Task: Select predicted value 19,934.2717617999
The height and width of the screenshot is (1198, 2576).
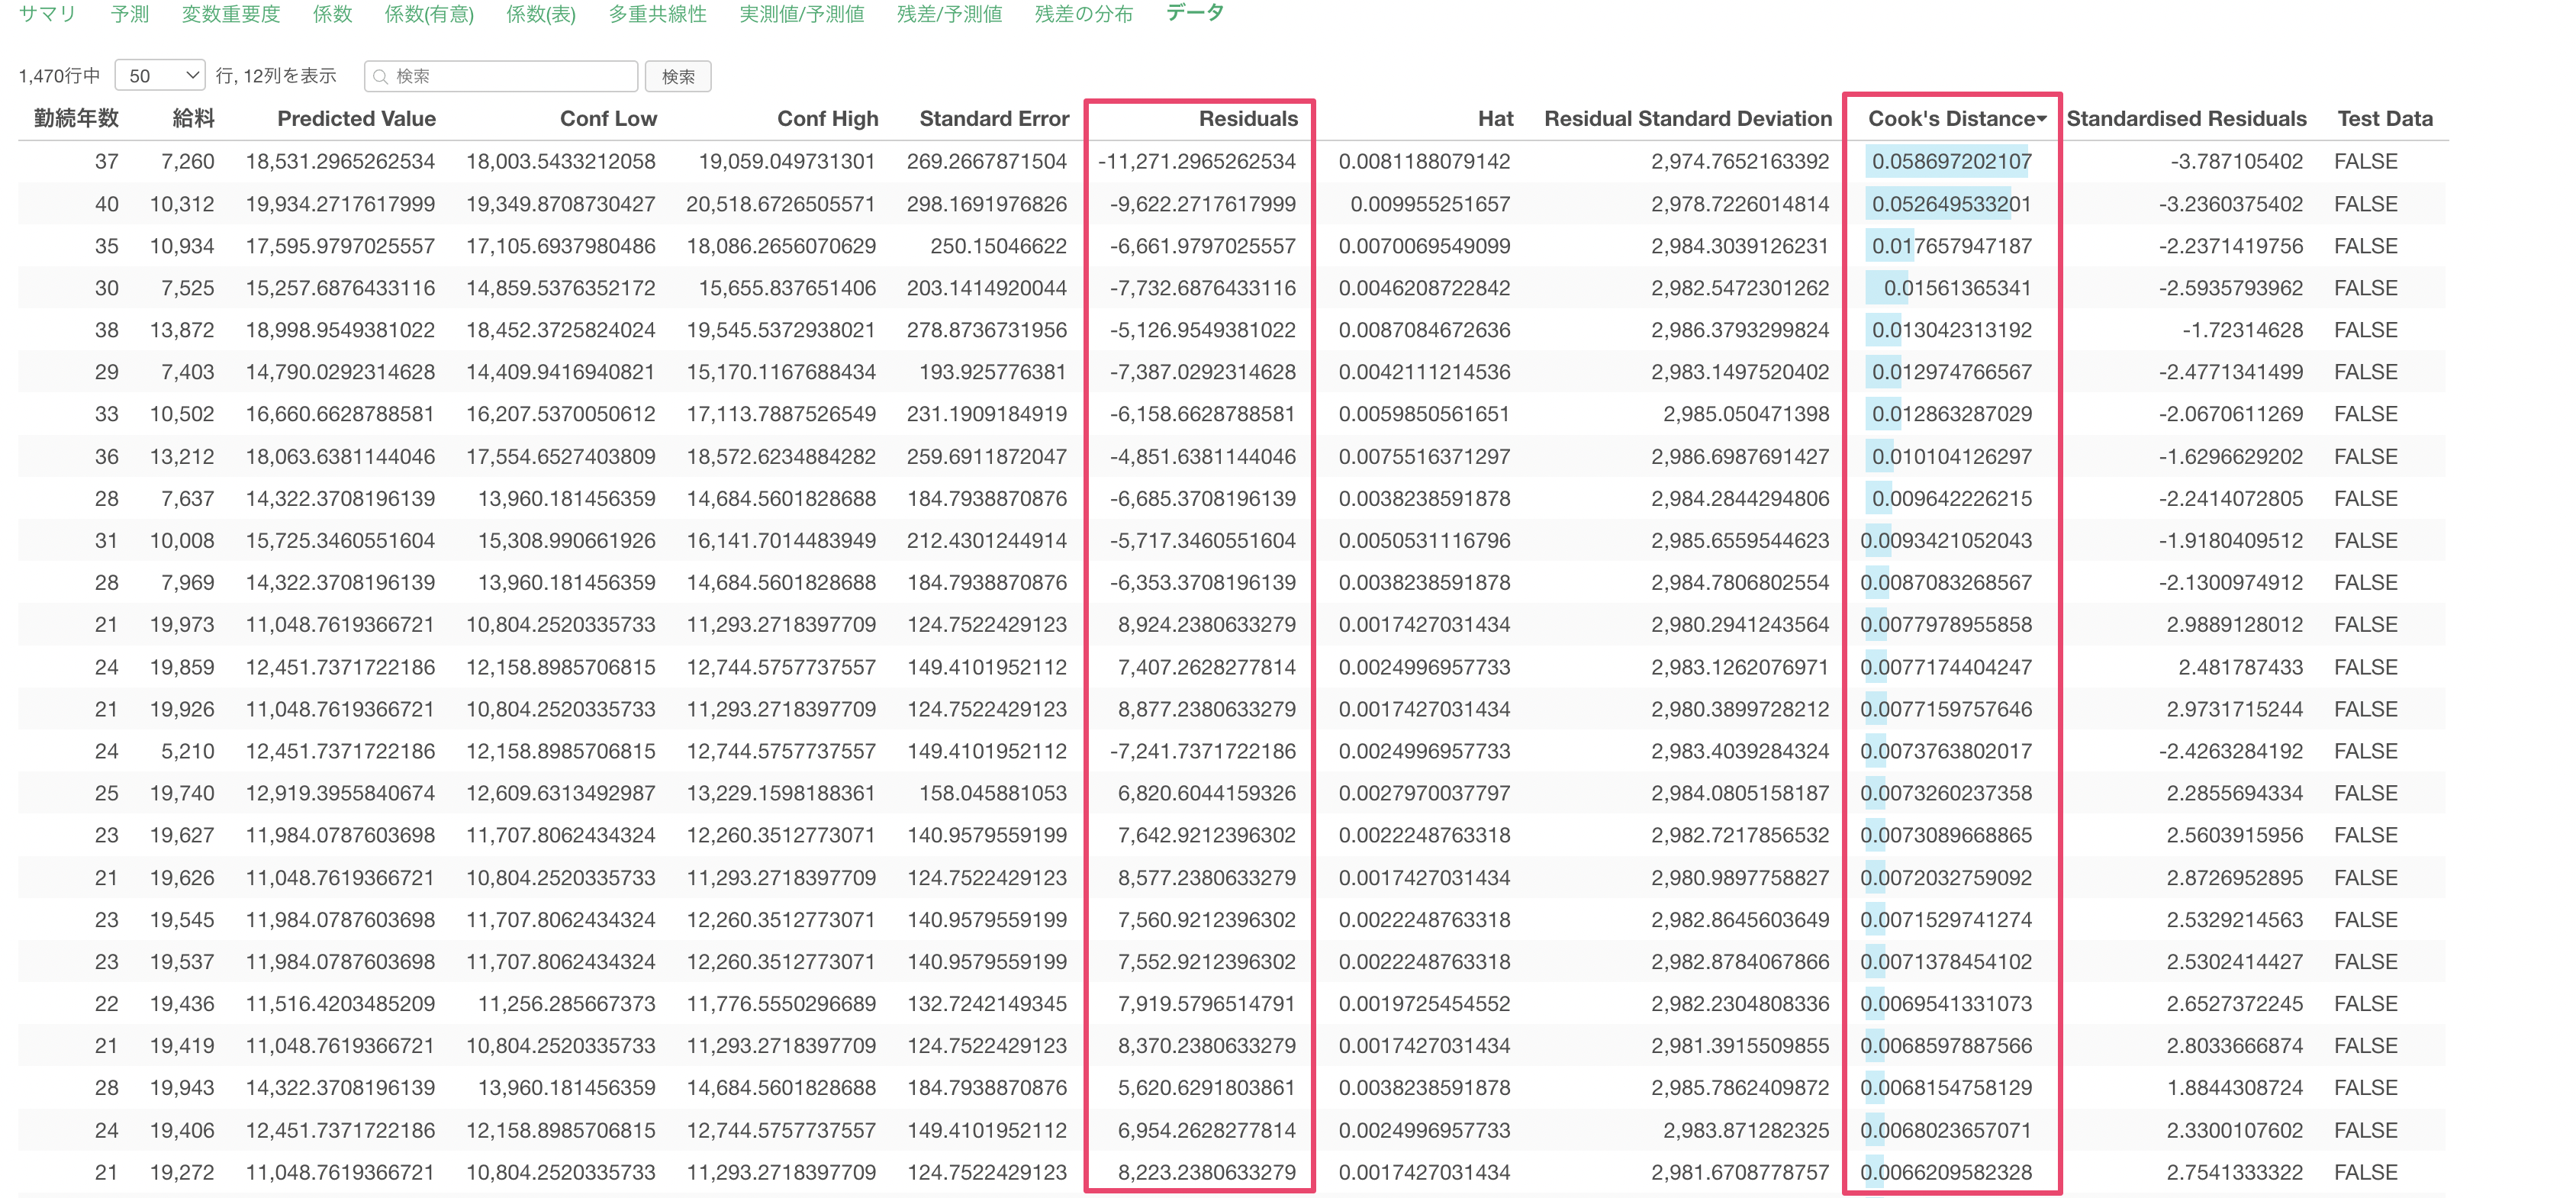Action: pos(340,204)
